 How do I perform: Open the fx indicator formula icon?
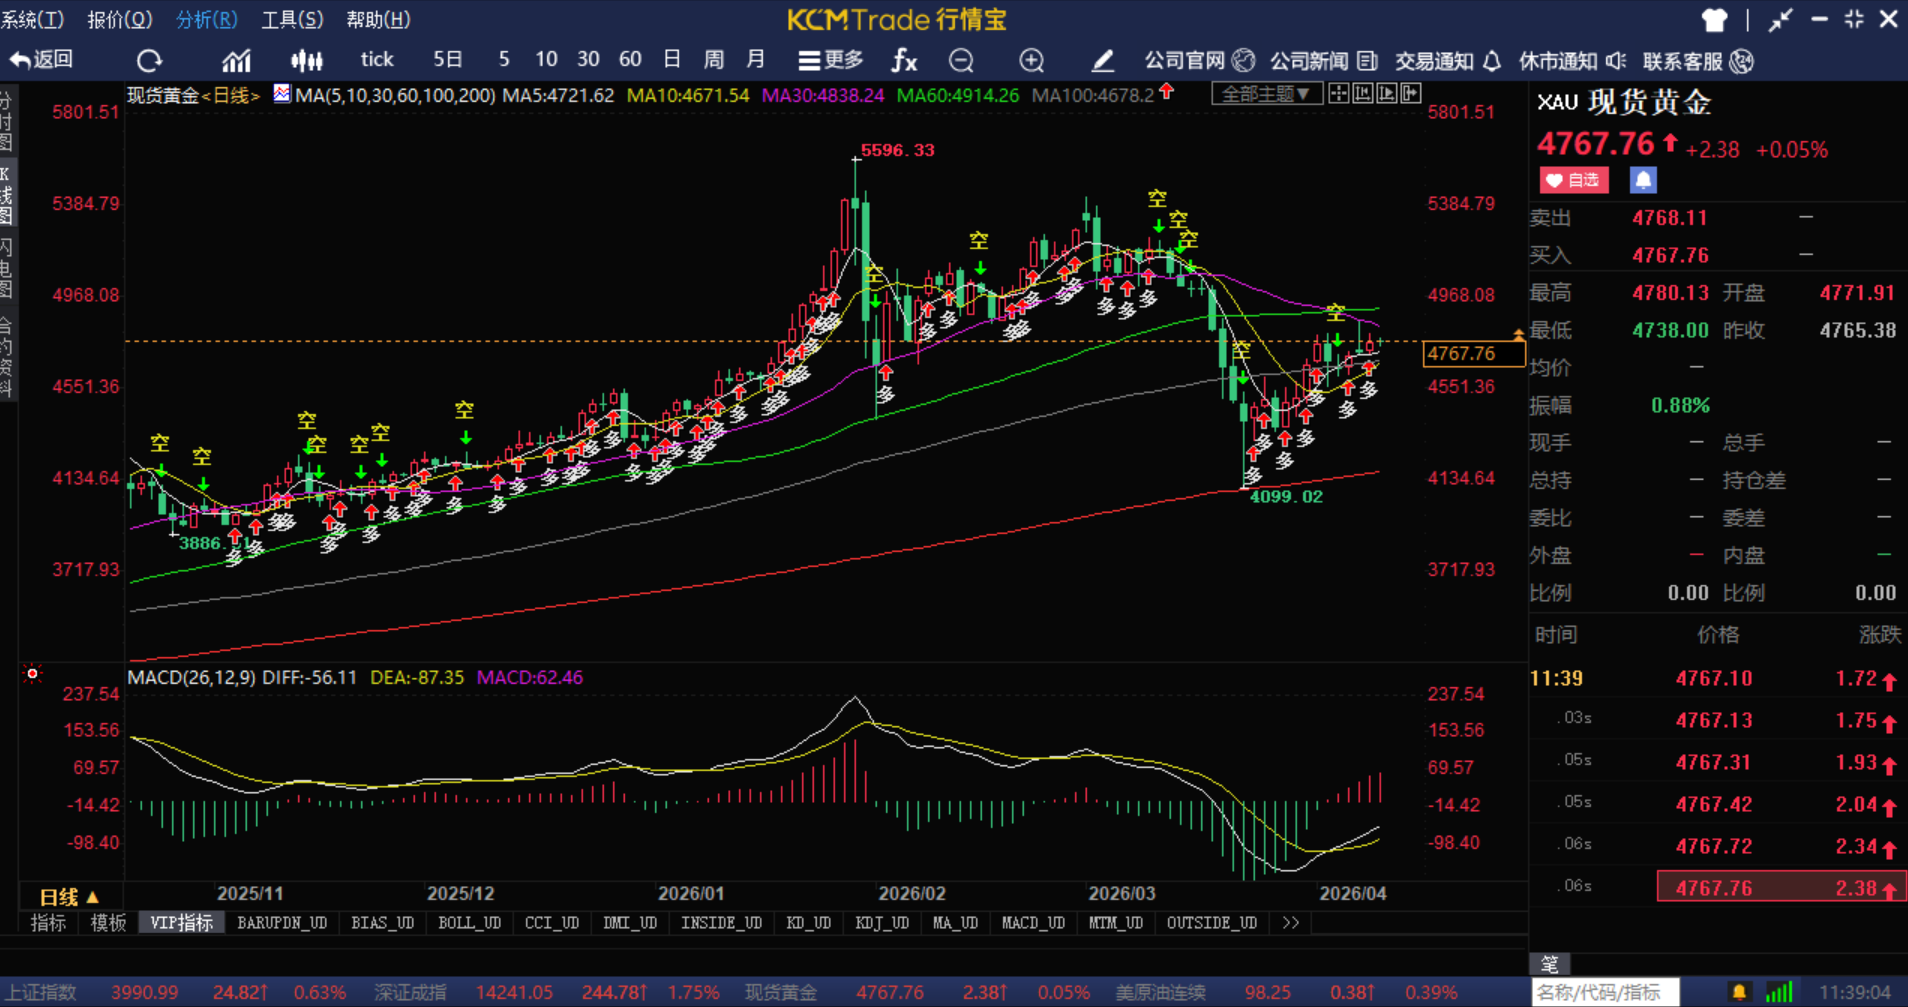coord(904,61)
